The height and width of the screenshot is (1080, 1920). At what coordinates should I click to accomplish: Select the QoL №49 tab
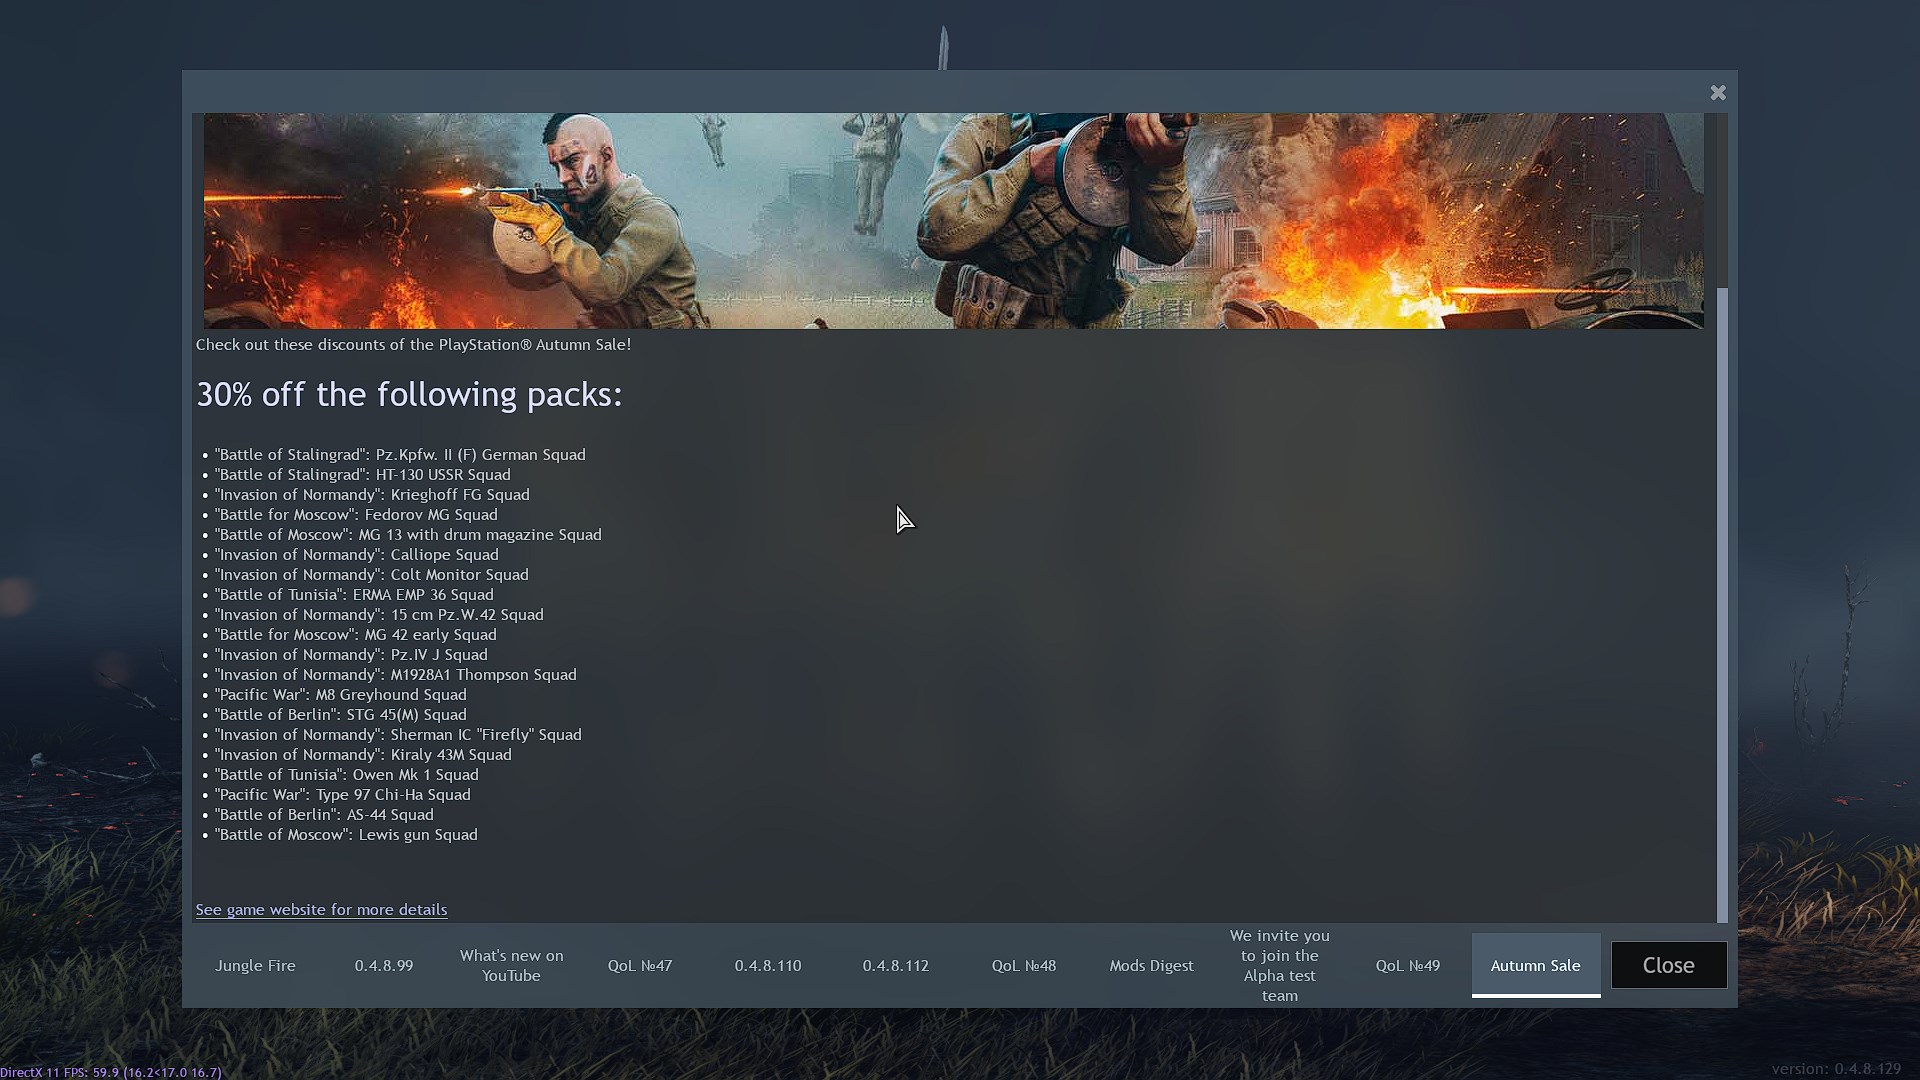point(1407,965)
